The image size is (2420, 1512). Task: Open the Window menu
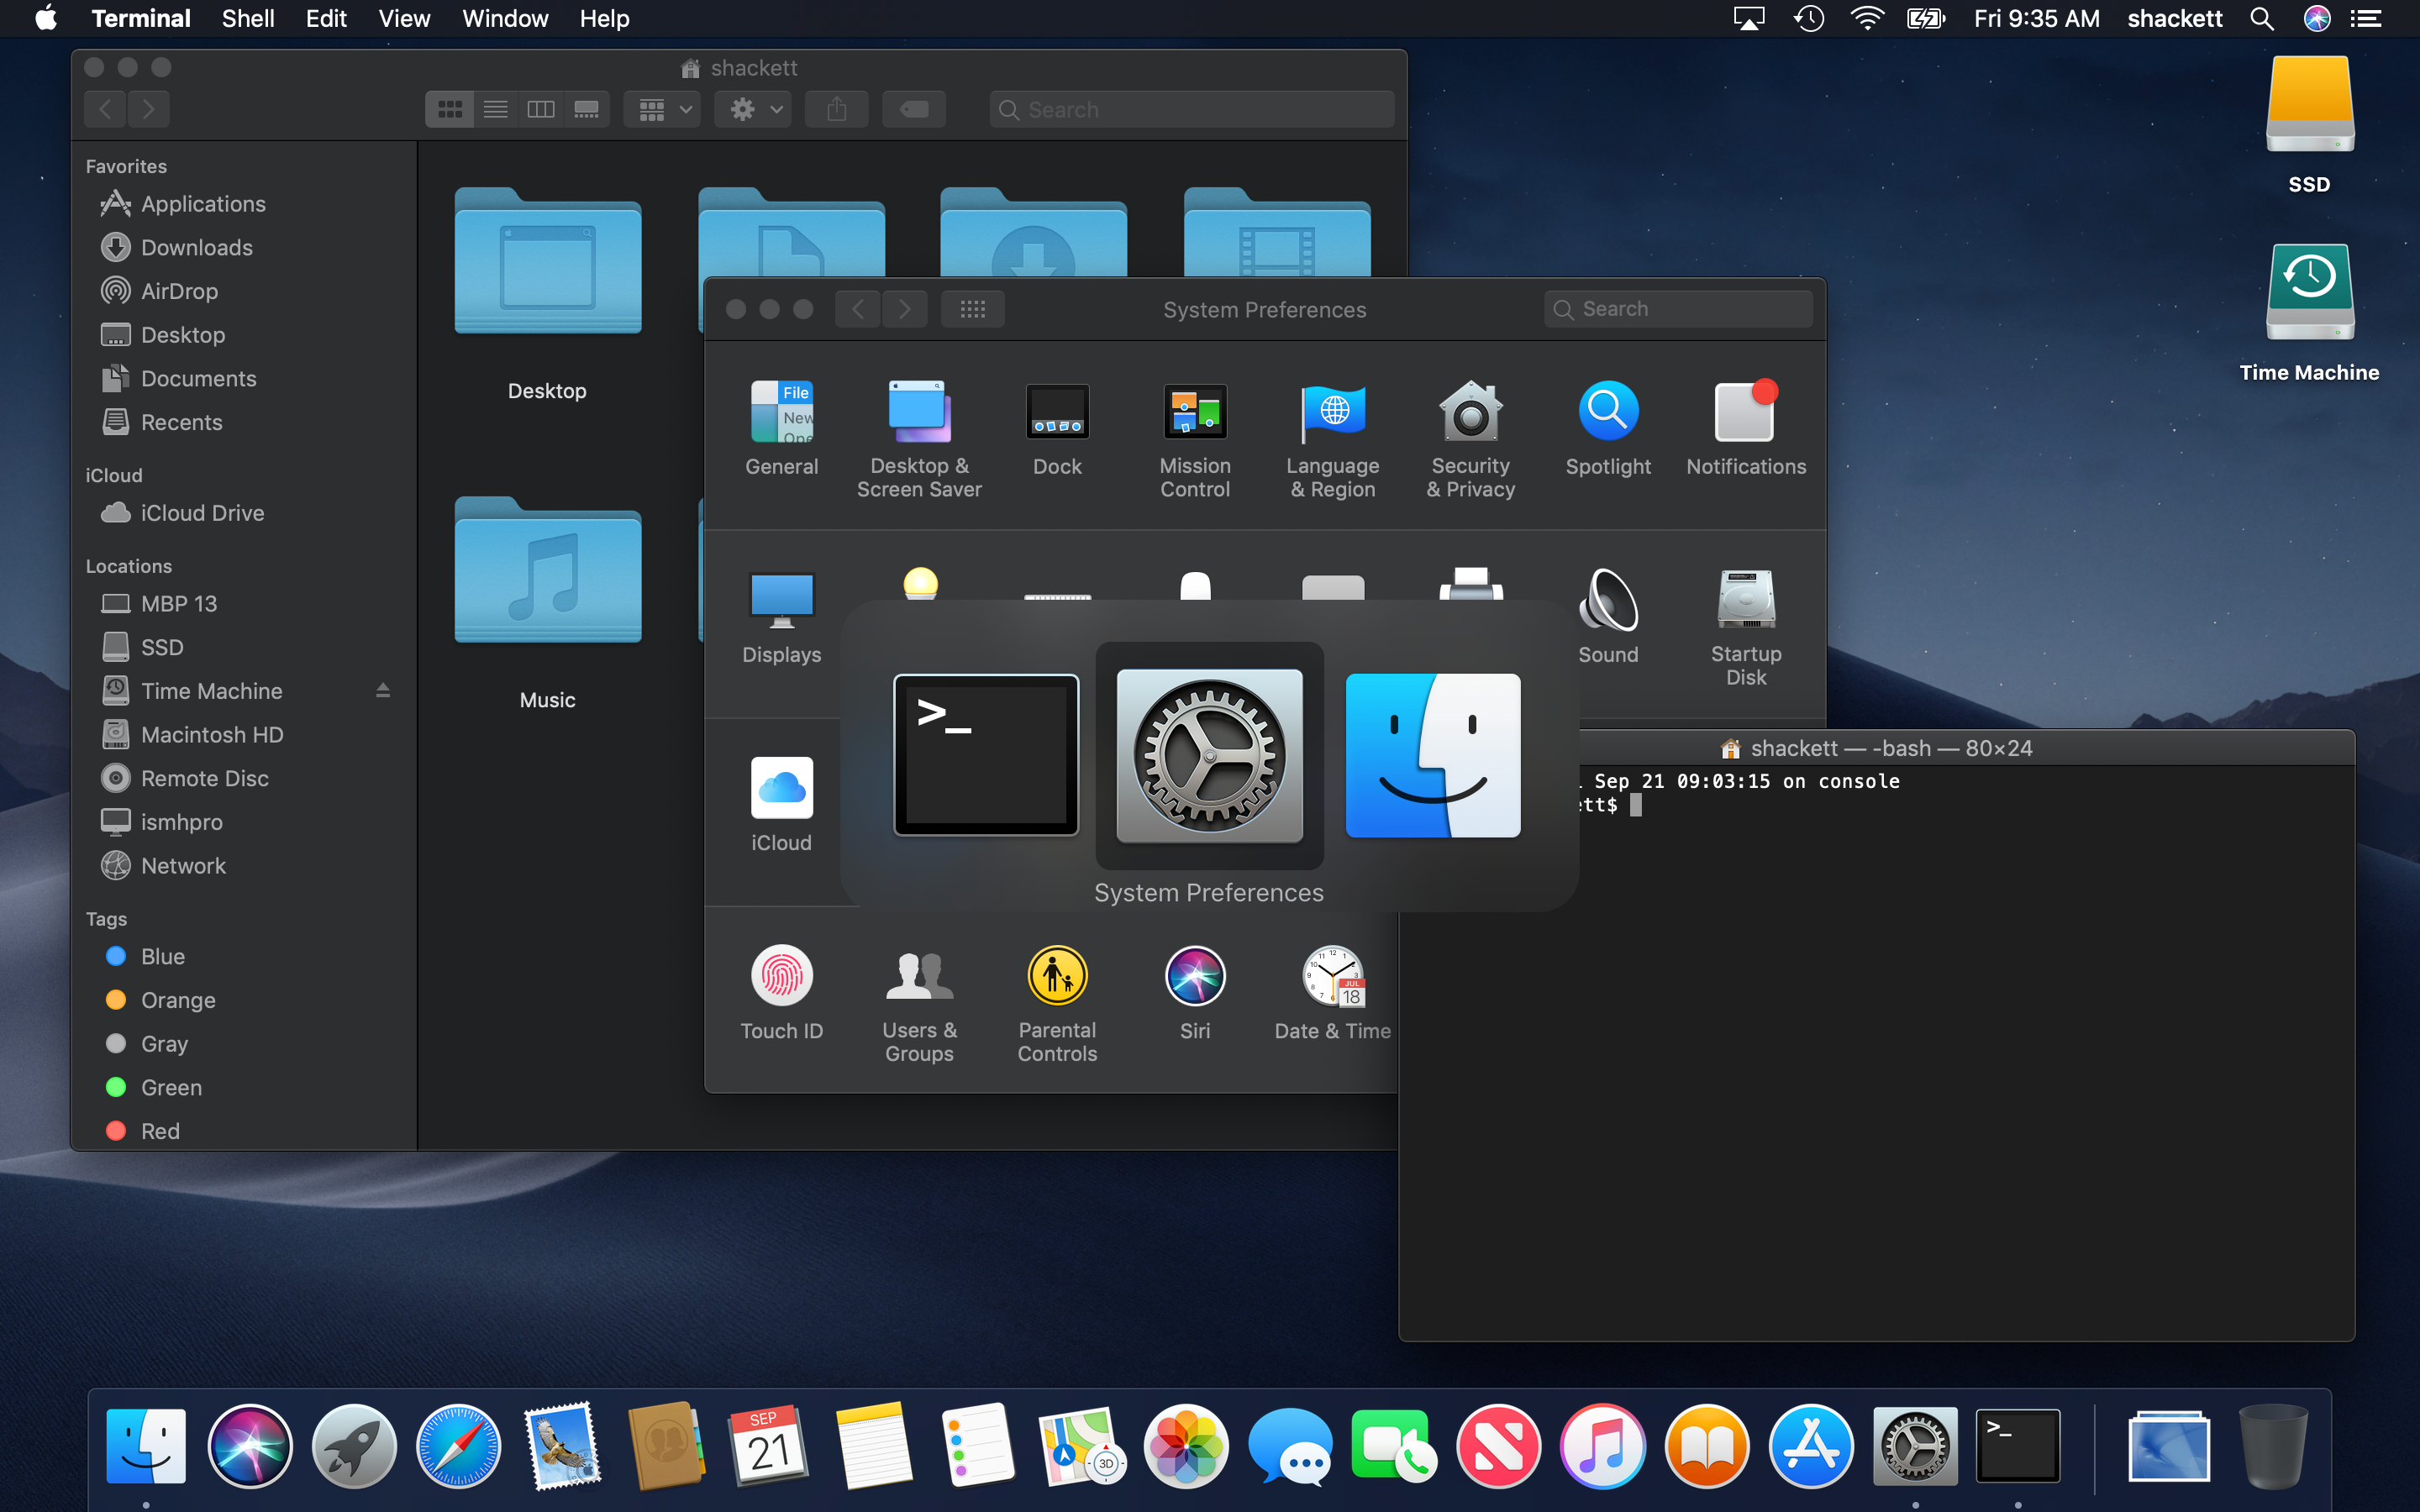(x=505, y=19)
